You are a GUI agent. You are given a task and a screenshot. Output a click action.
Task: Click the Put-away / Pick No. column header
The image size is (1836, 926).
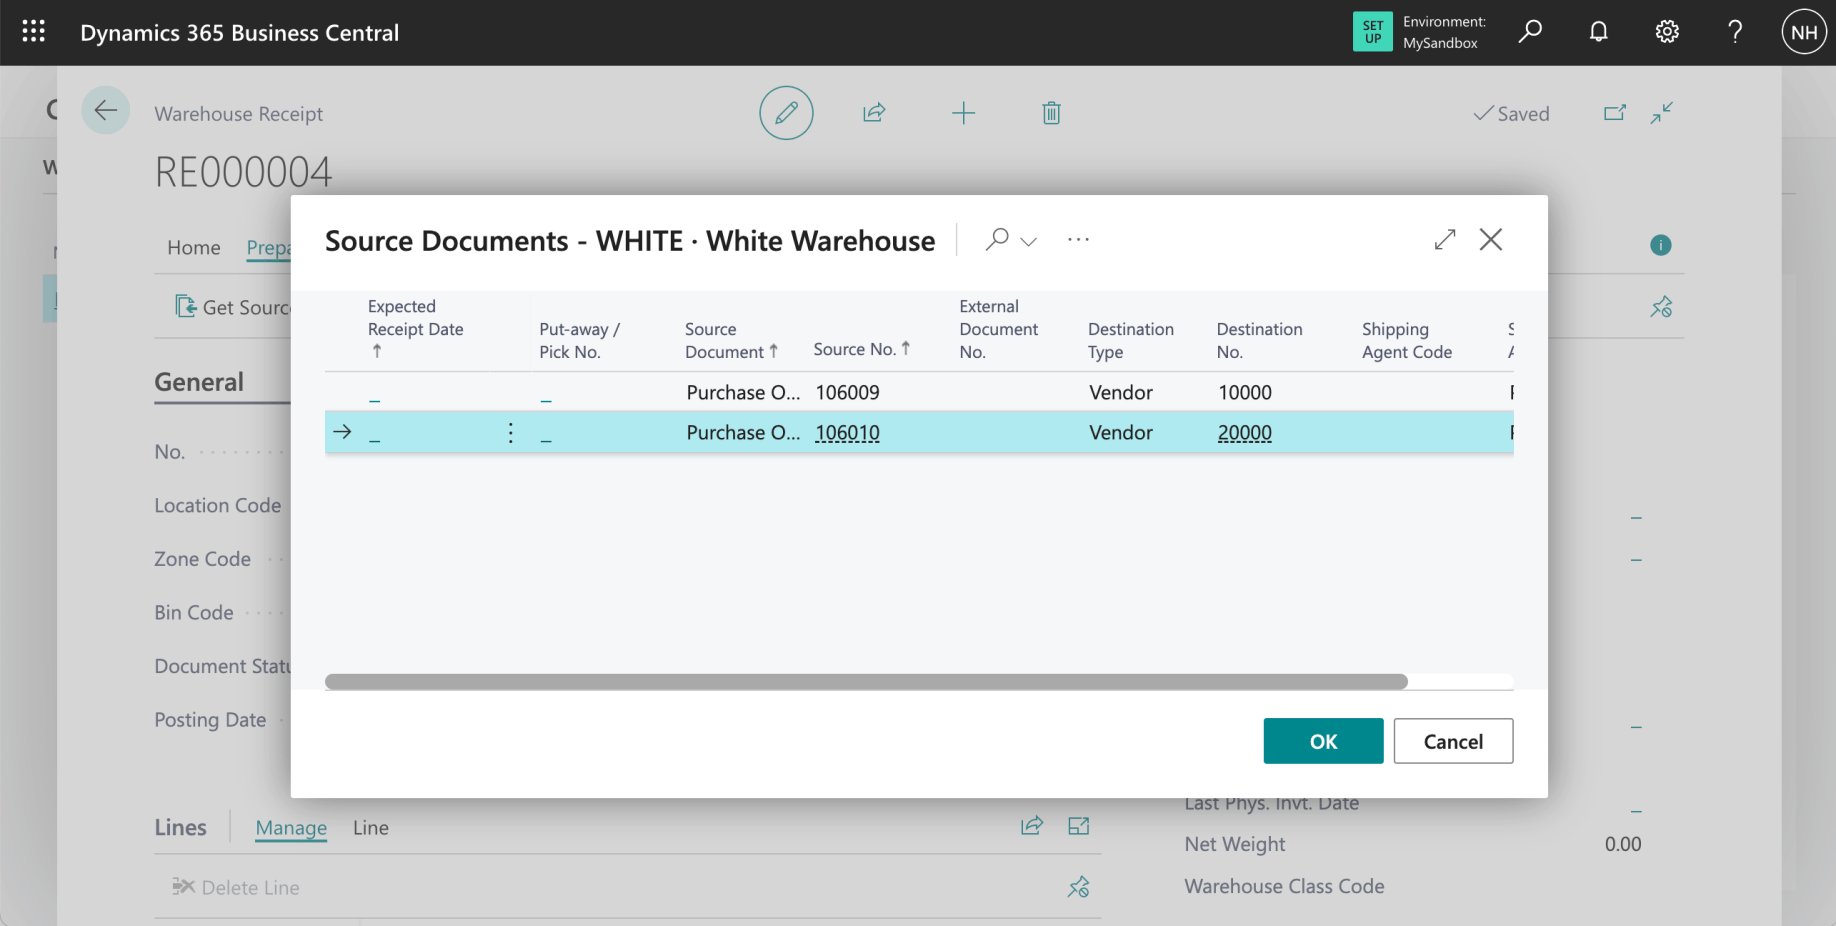579,340
